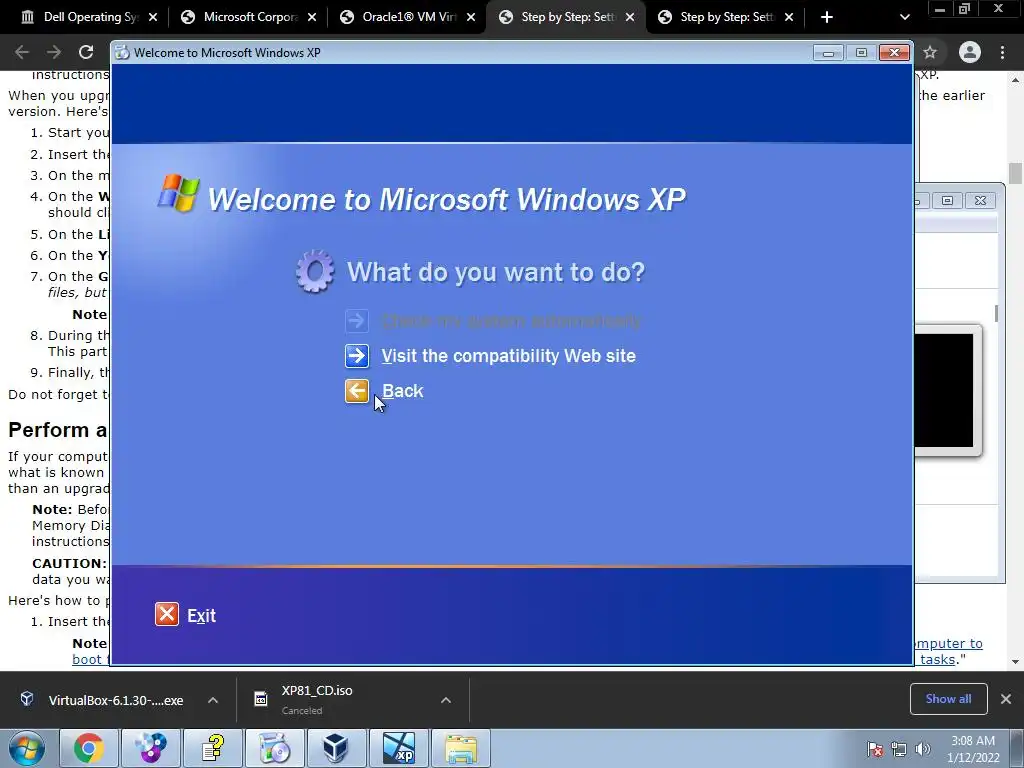
Task: Close the downloads bar
Action: [1006, 699]
